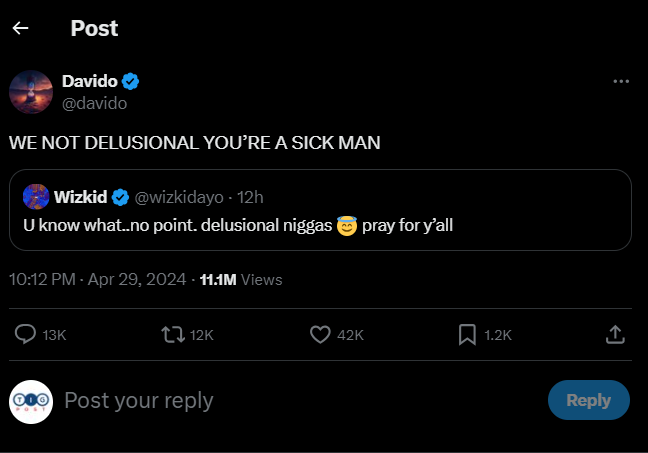Click the back arrow icon
Viewport: 648px width, 453px height.
(20, 28)
